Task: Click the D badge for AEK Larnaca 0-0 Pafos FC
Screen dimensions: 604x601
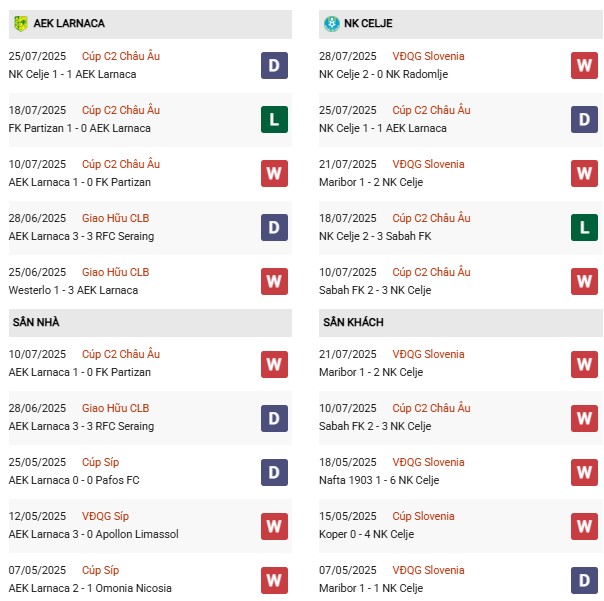Action: coord(274,471)
